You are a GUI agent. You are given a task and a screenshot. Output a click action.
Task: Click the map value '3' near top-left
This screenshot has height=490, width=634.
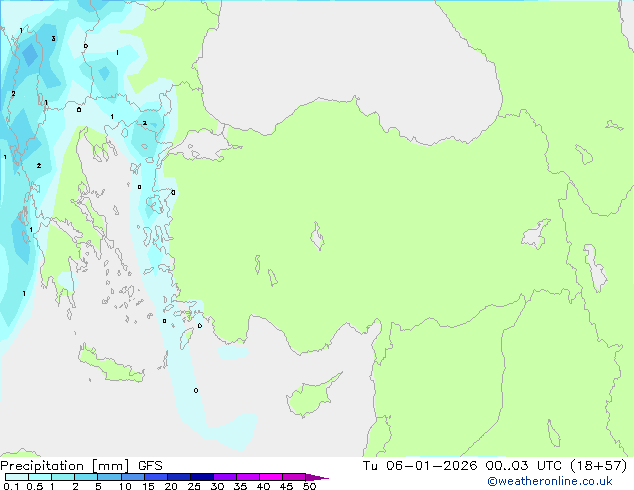[53, 38]
